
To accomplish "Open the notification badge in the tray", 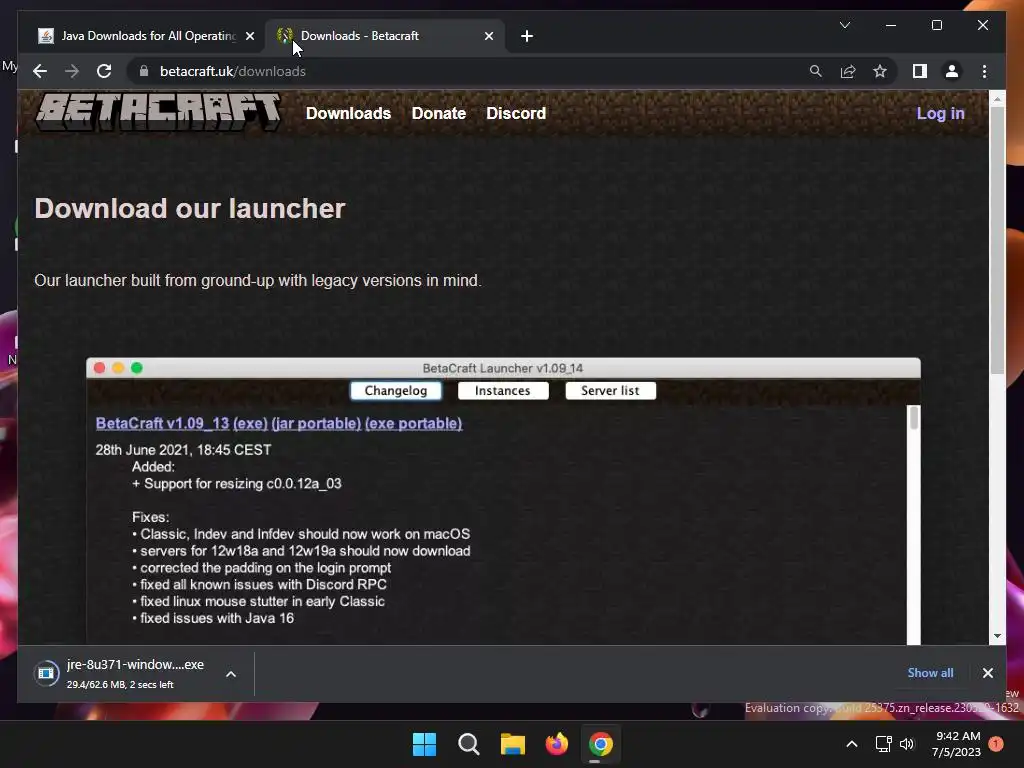I will pyautogui.click(x=996, y=744).
